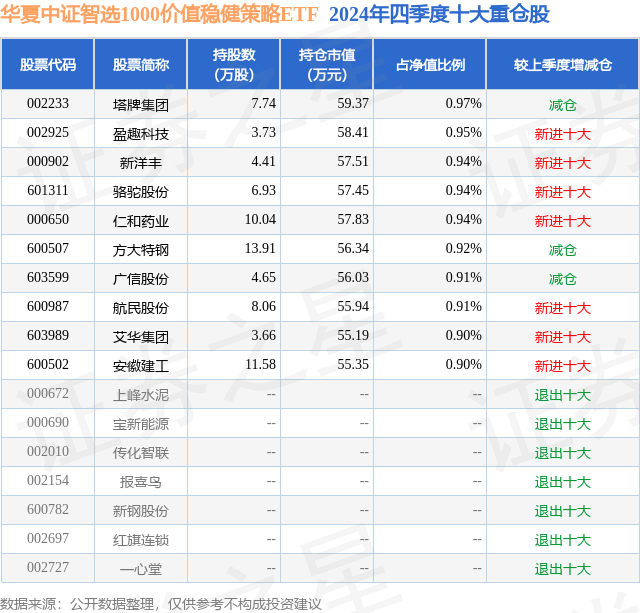640x613 pixels.
Task: Click the 占净值比例 column header
Action: 430,64
